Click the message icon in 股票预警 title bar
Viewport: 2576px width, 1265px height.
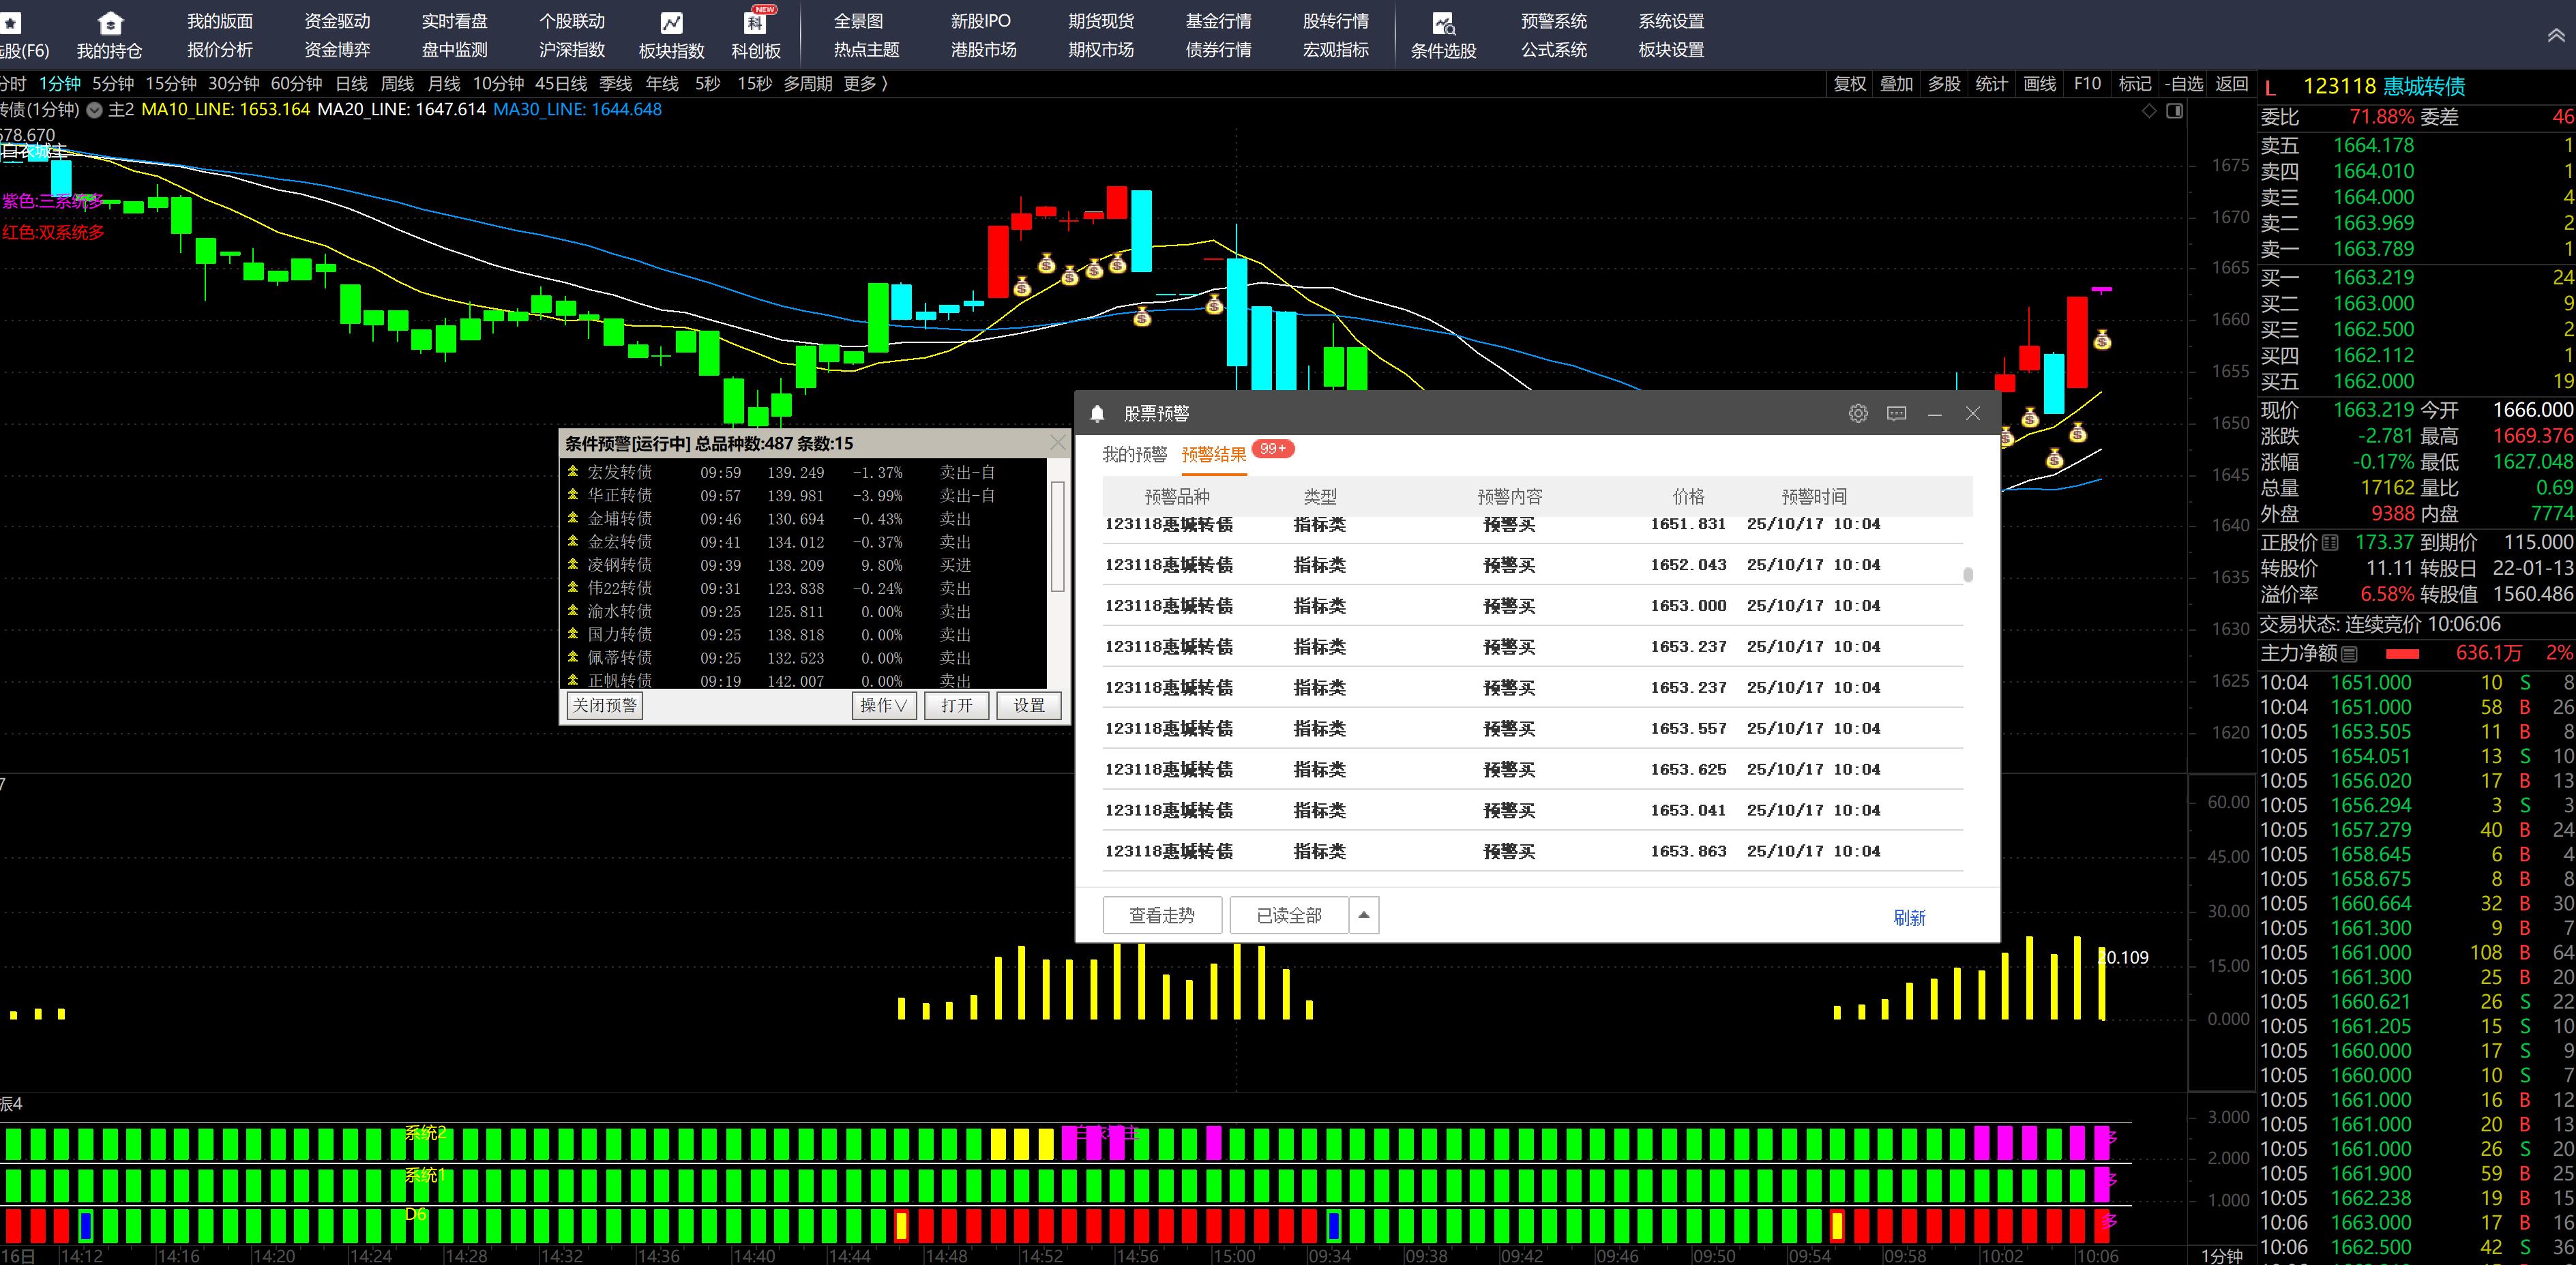(x=1896, y=413)
